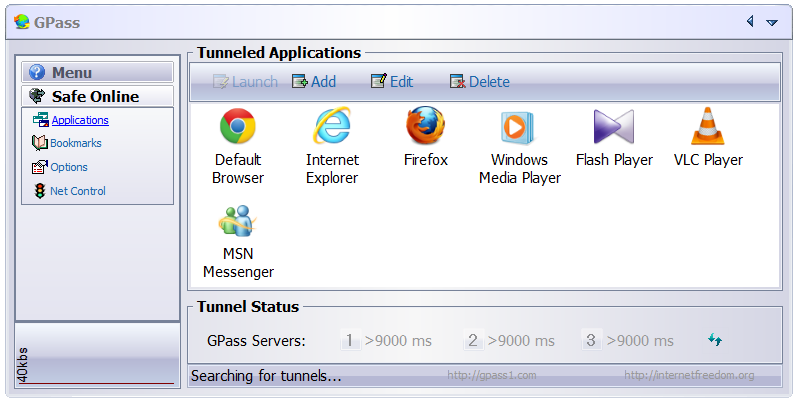Click Add to add a tunneled application
The image size is (797, 402).
[x=314, y=82]
